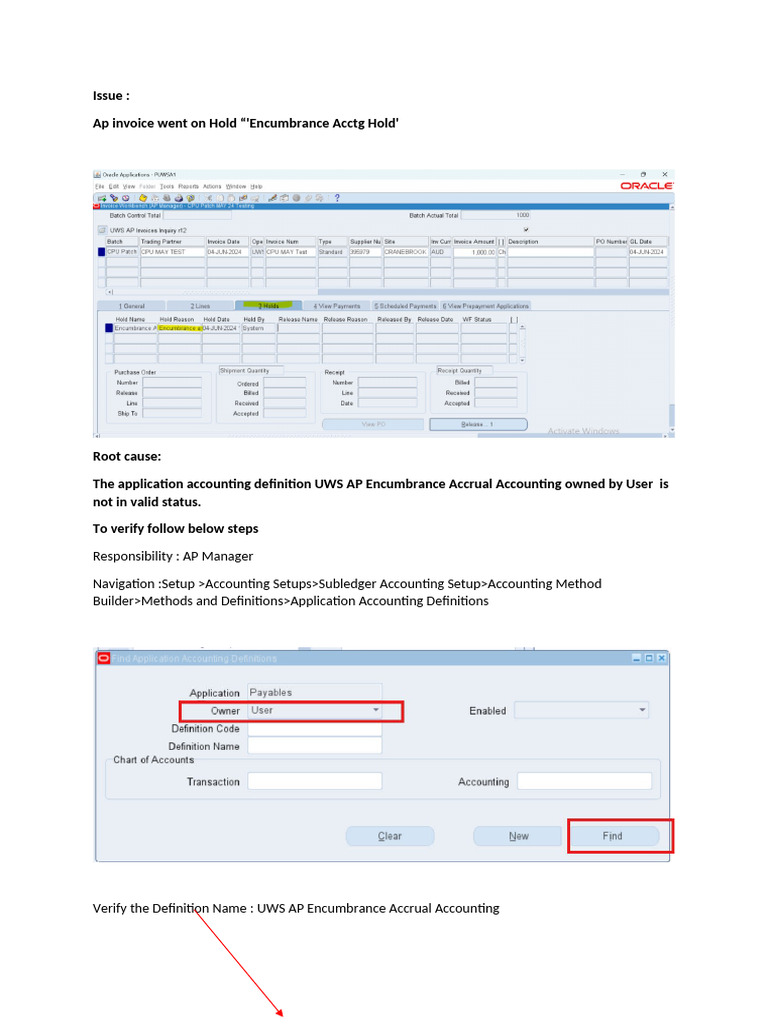768x1024 pixels.
Task: Click the Oracle Applications title bar icon
Action: coord(97,174)
